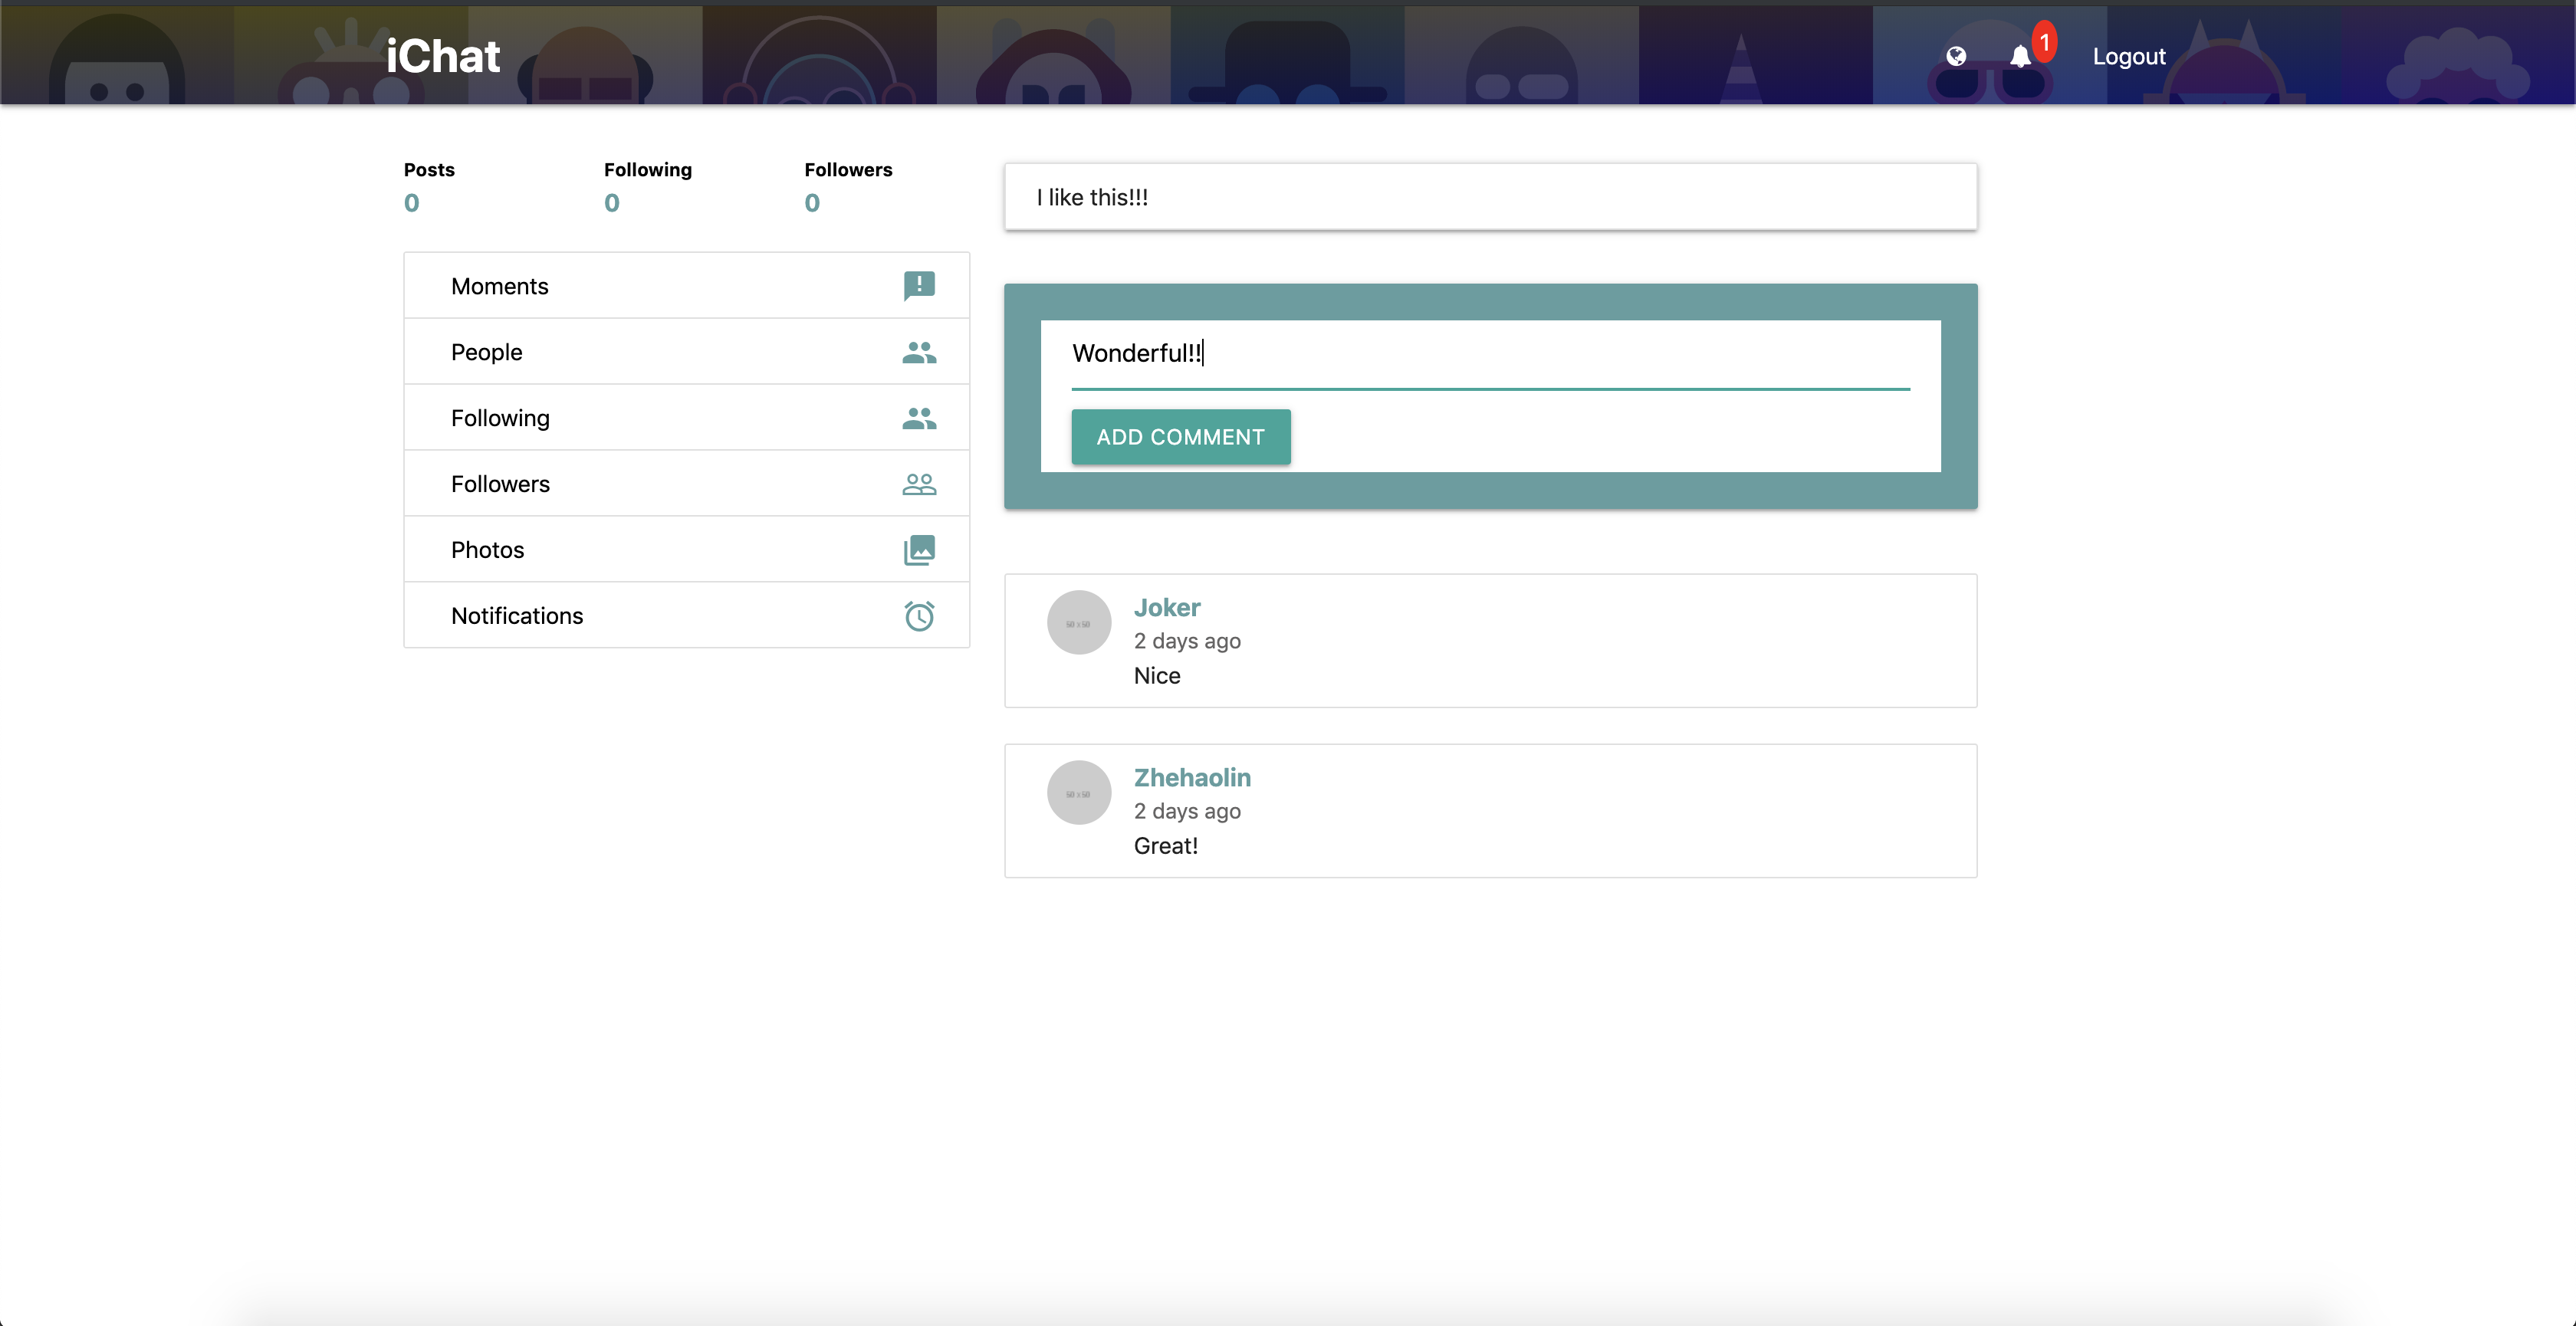Click the People group icon
This screenshot has height=1326, width=2576.
919,352
